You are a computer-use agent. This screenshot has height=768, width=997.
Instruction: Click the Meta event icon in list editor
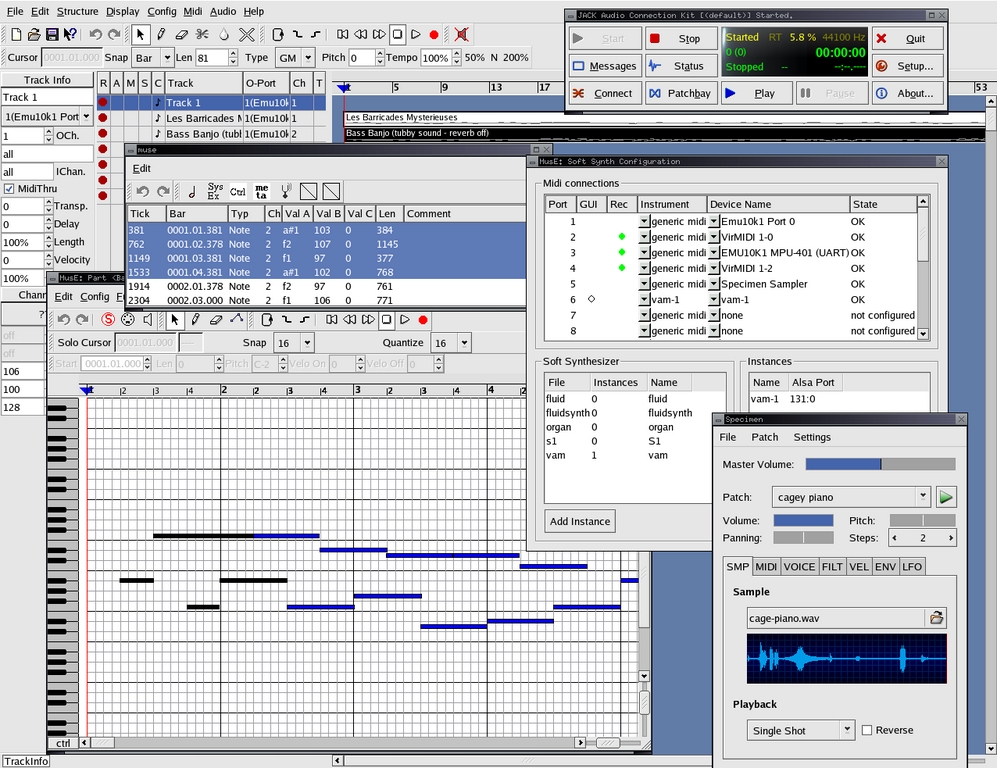(x=262, y=191)
